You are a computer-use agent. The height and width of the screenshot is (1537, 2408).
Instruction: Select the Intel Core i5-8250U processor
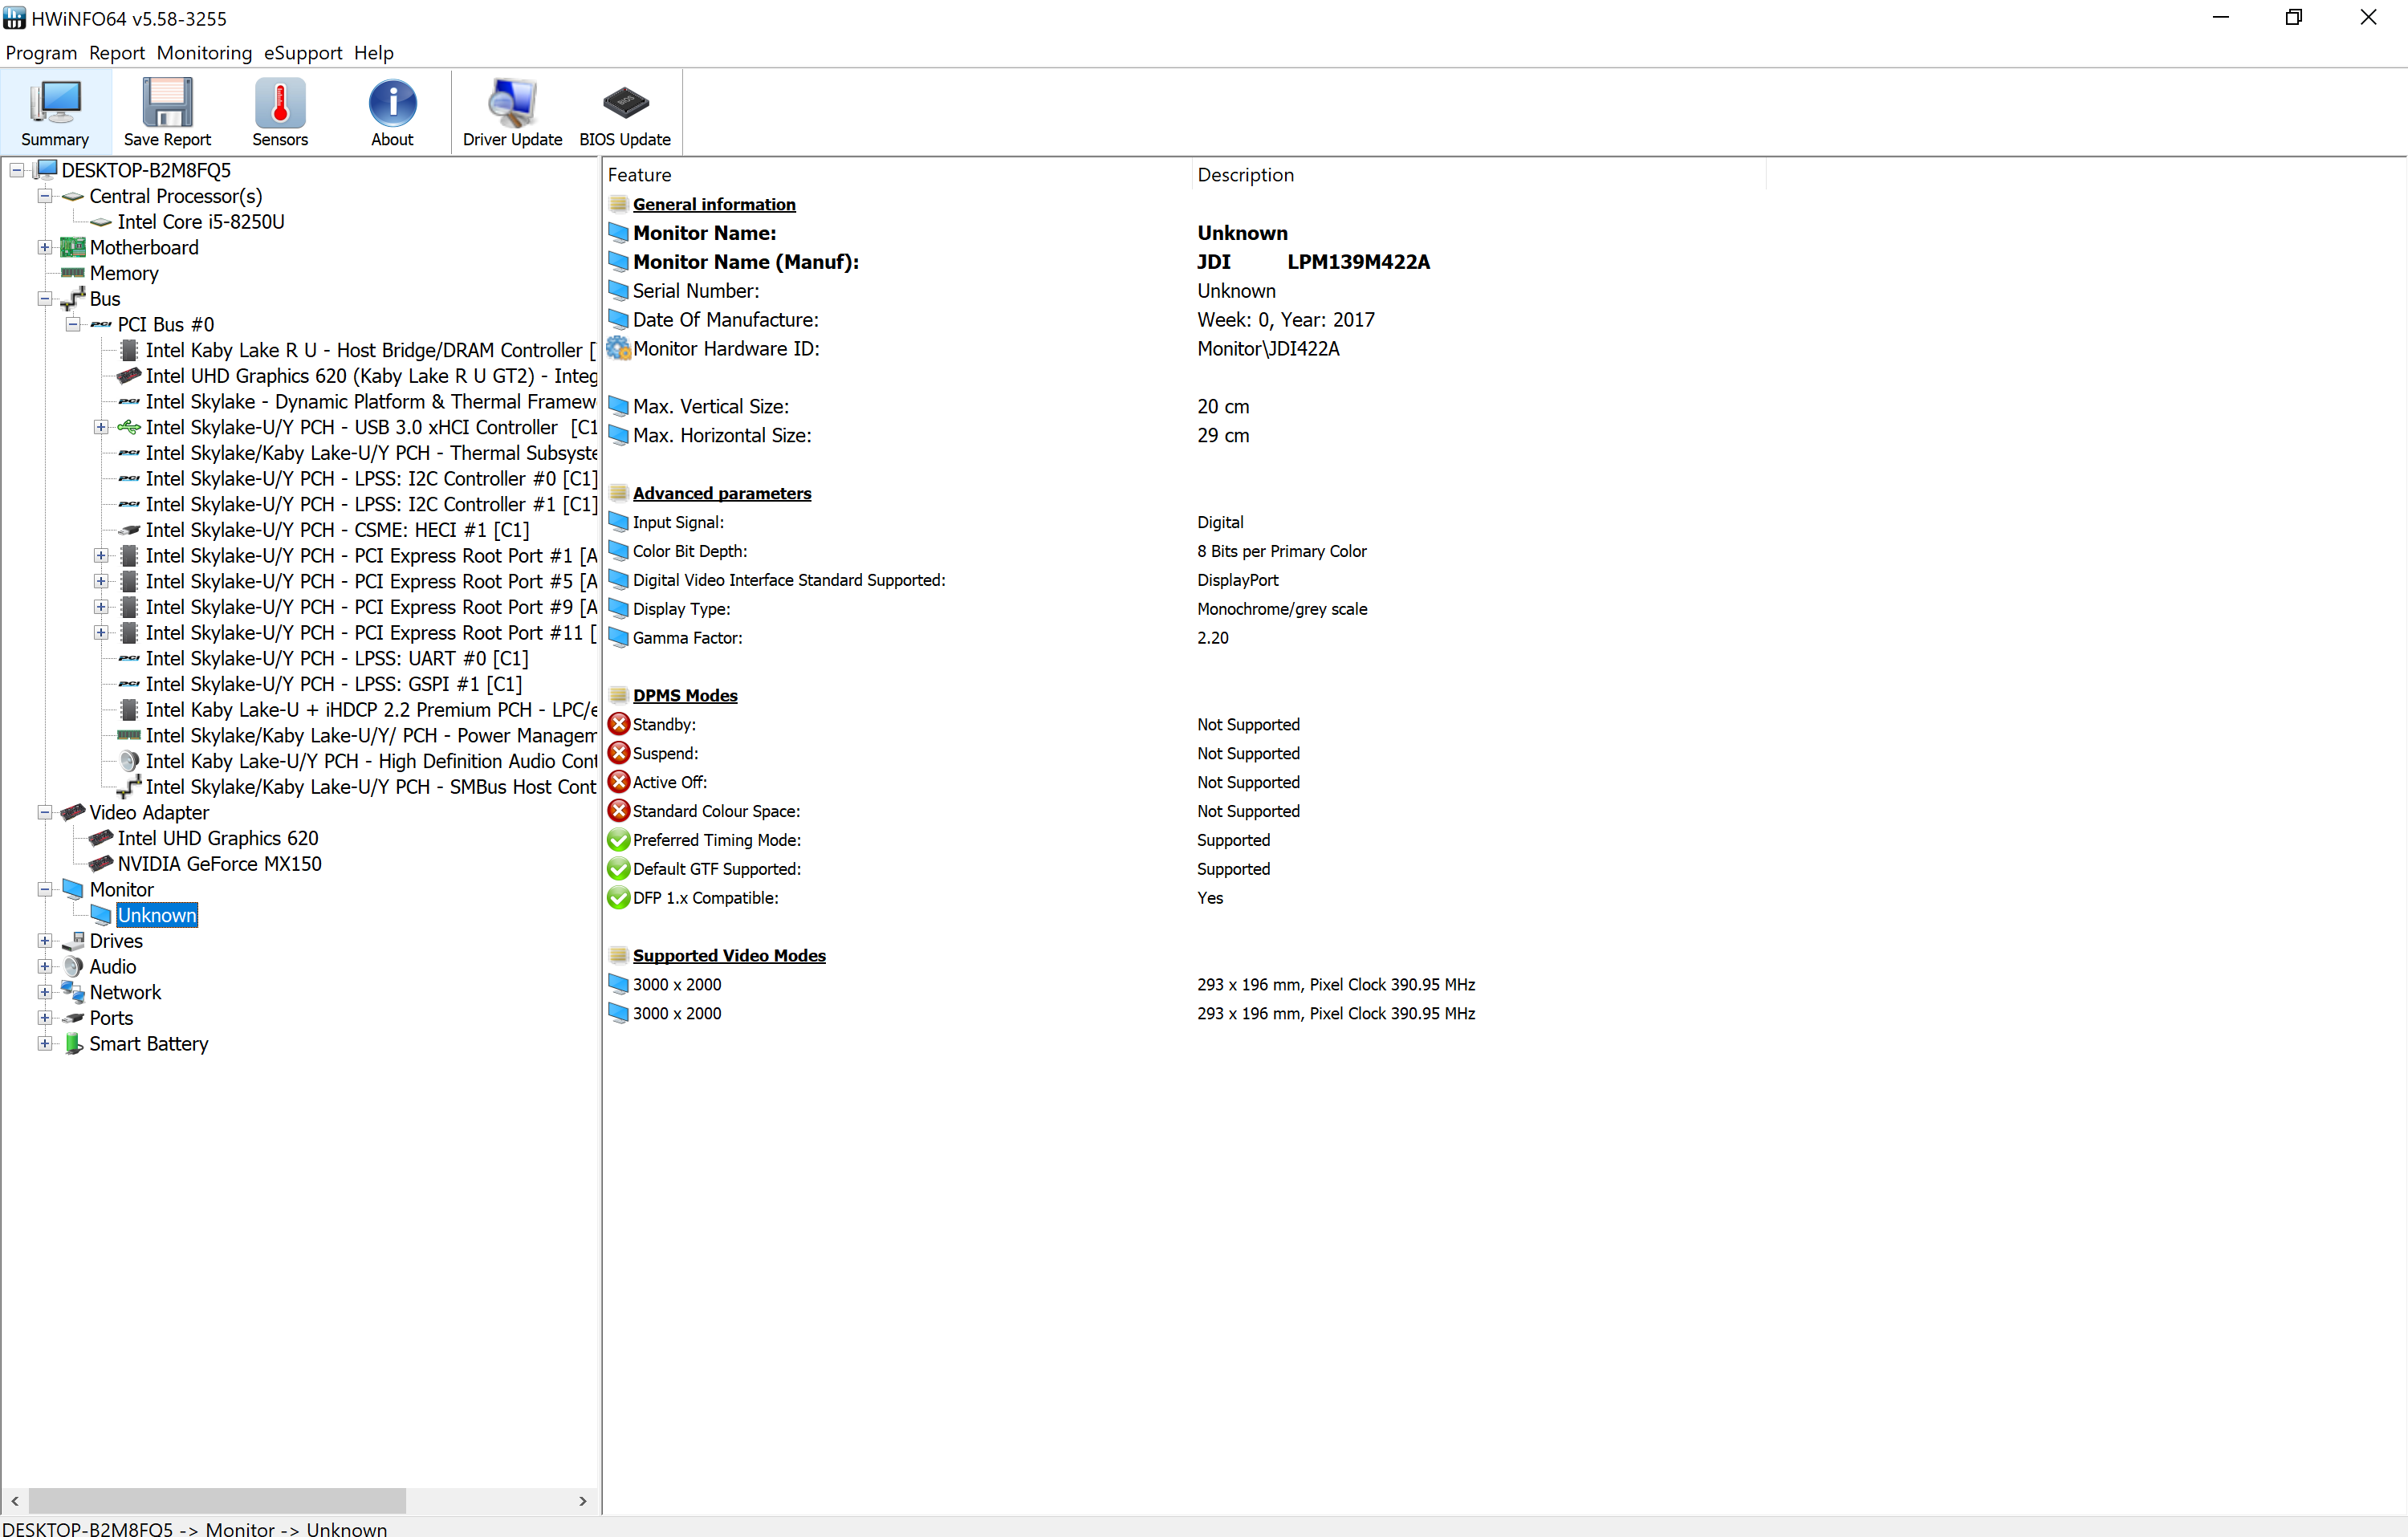click(200, 222)
